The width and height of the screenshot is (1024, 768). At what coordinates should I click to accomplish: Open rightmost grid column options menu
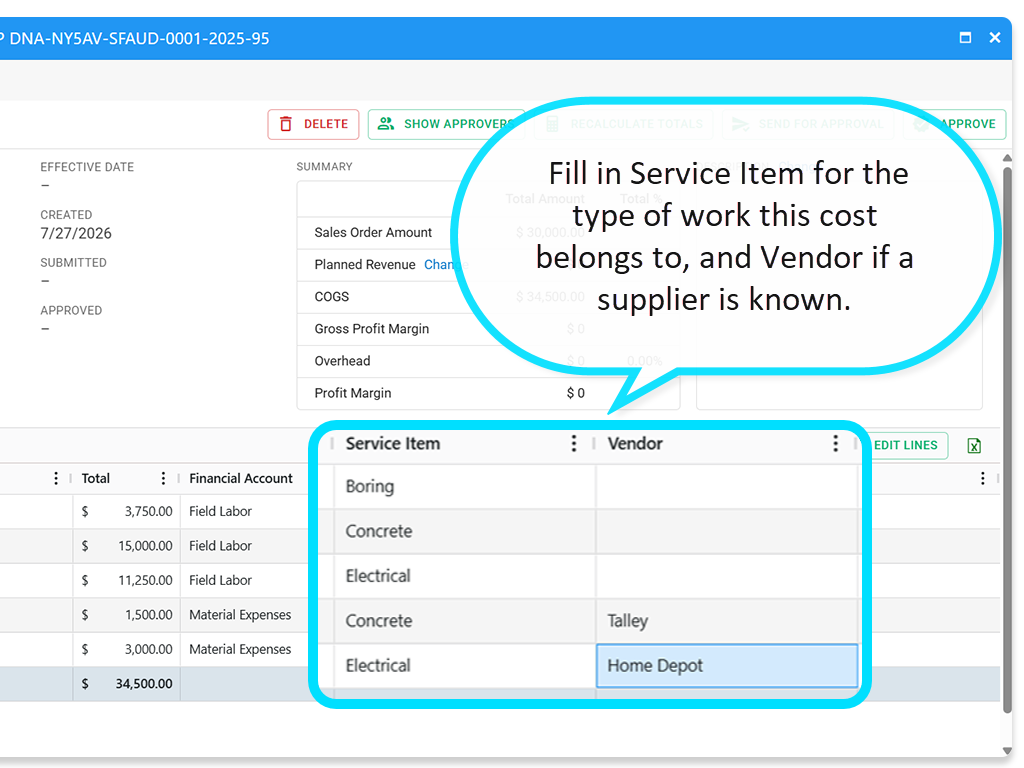point(982,478)
